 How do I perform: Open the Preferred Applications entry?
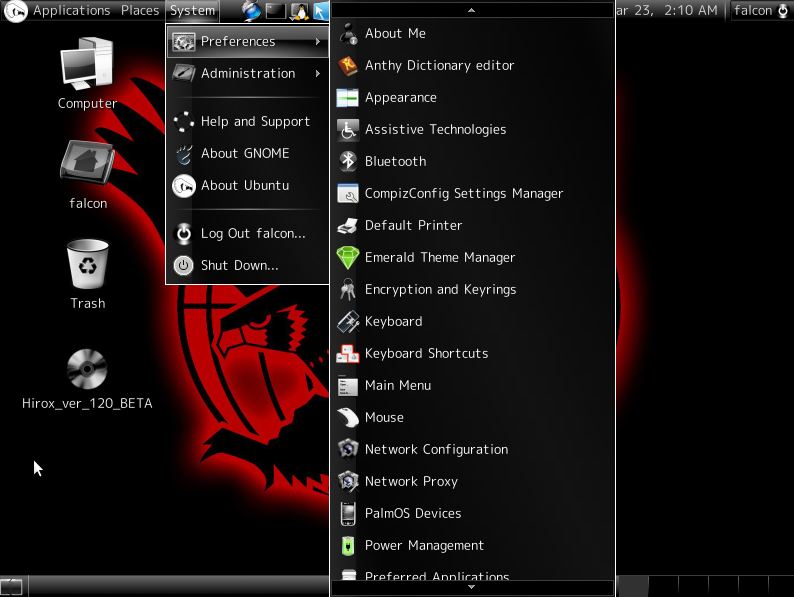pyautogui.click(x=472, y=574)
